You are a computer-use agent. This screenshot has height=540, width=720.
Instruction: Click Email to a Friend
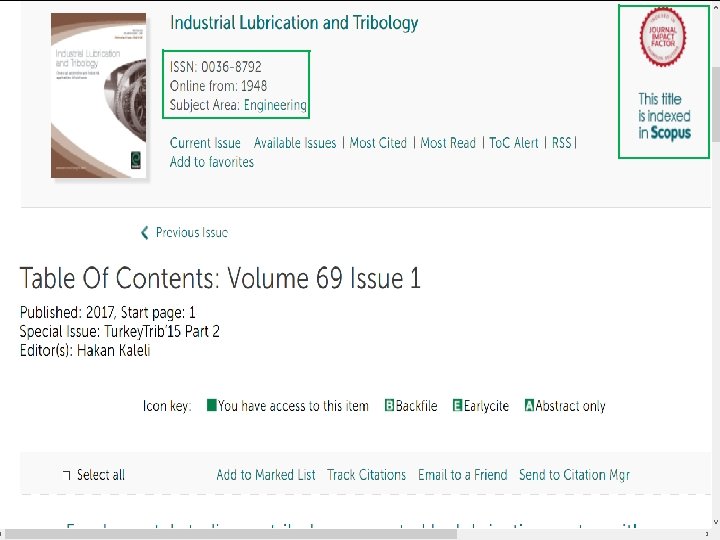[462, 475]
